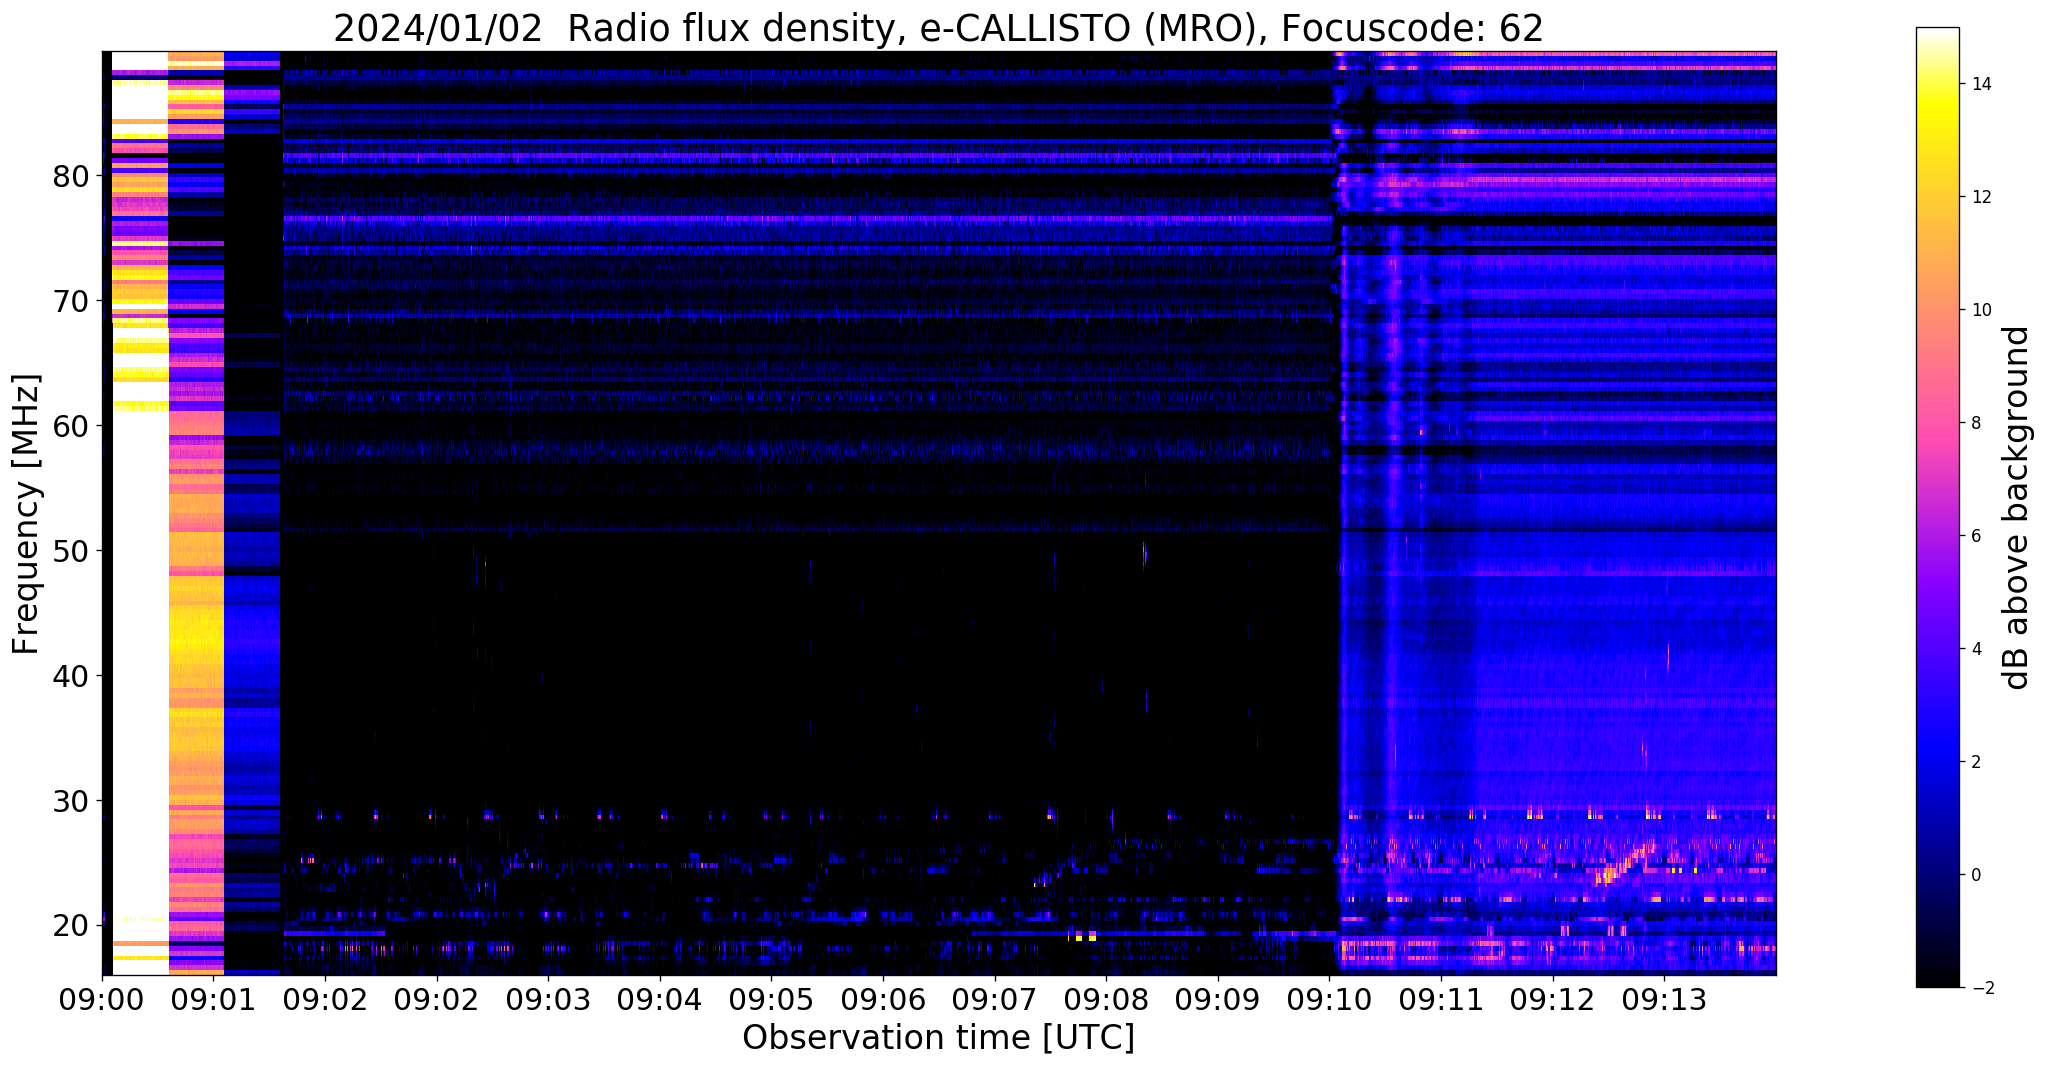Screen dimensions: 2047x1067
Task: Click the 09:08 time axis label
Action: [x=1106, y=998]
